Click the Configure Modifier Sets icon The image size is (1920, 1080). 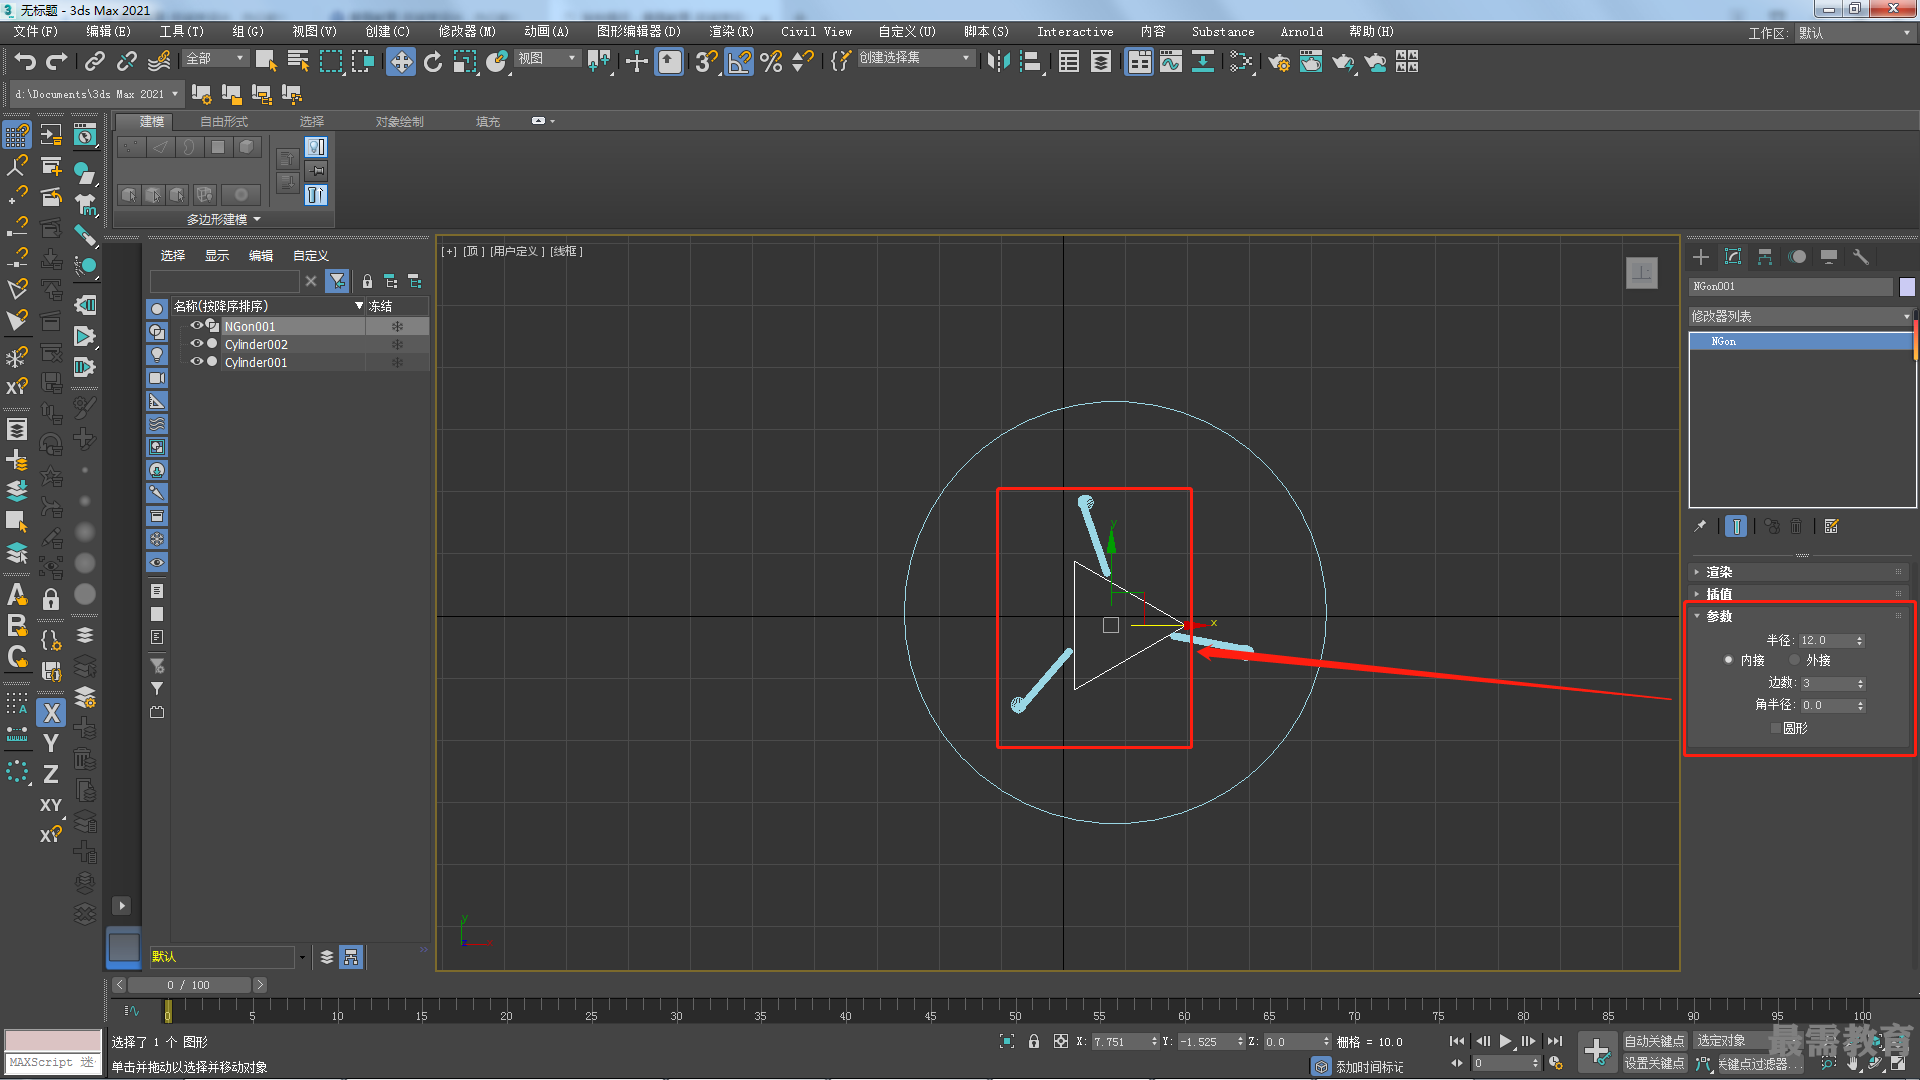pos(1832,526)
